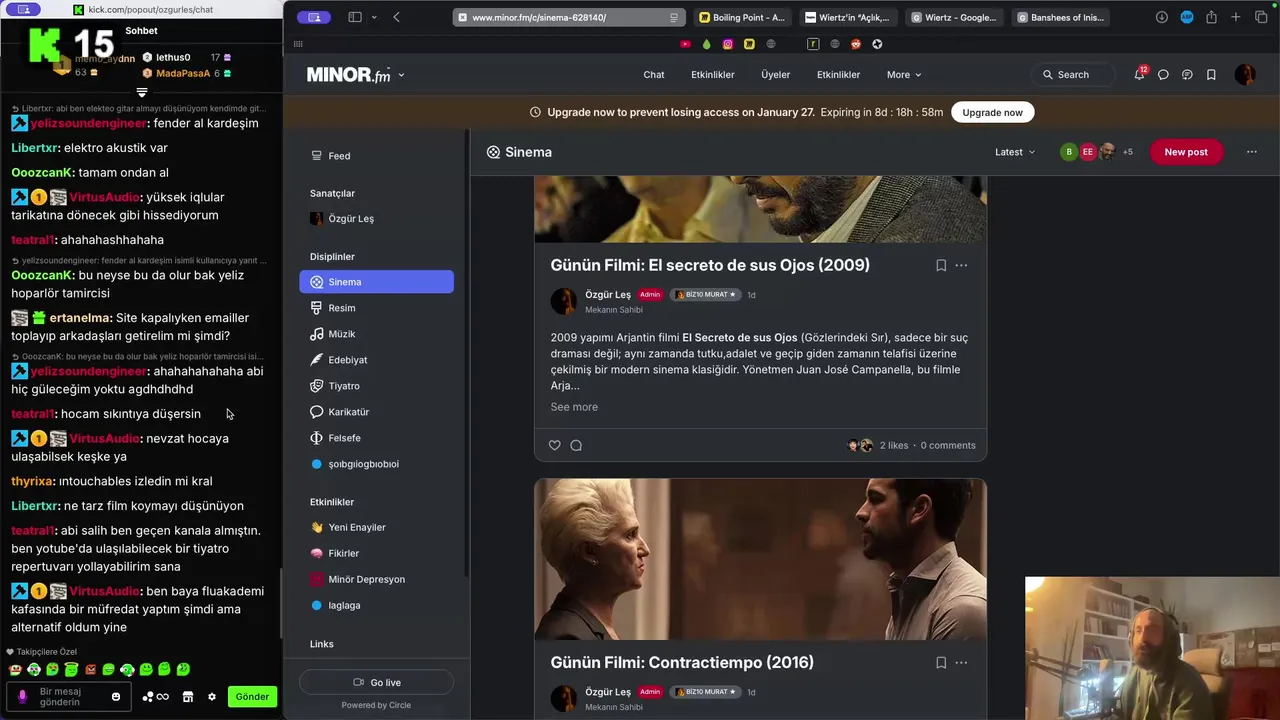Screen dimensions: 1280x720
Task: Select the Karikatür space
Action: 377,412
